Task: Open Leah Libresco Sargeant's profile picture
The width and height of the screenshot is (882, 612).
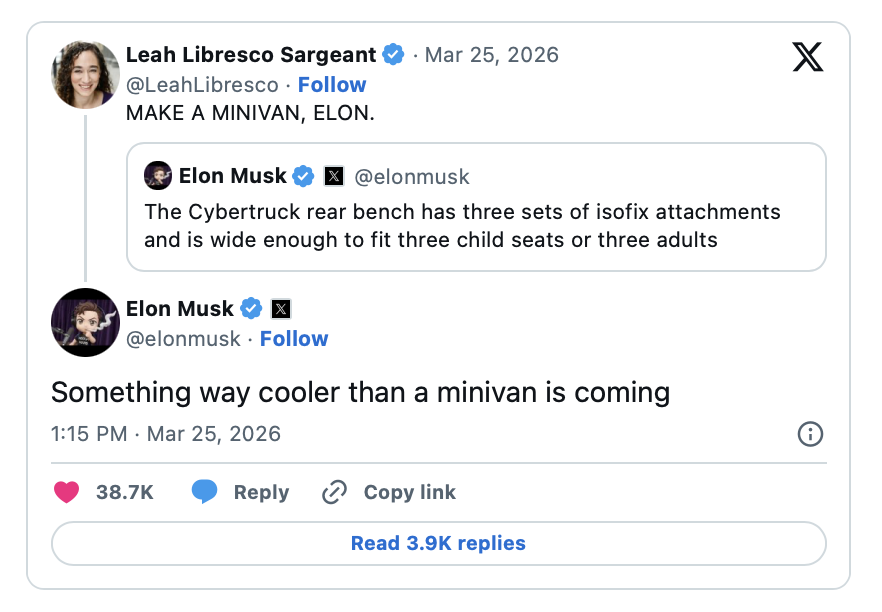Action: (85, 74)
